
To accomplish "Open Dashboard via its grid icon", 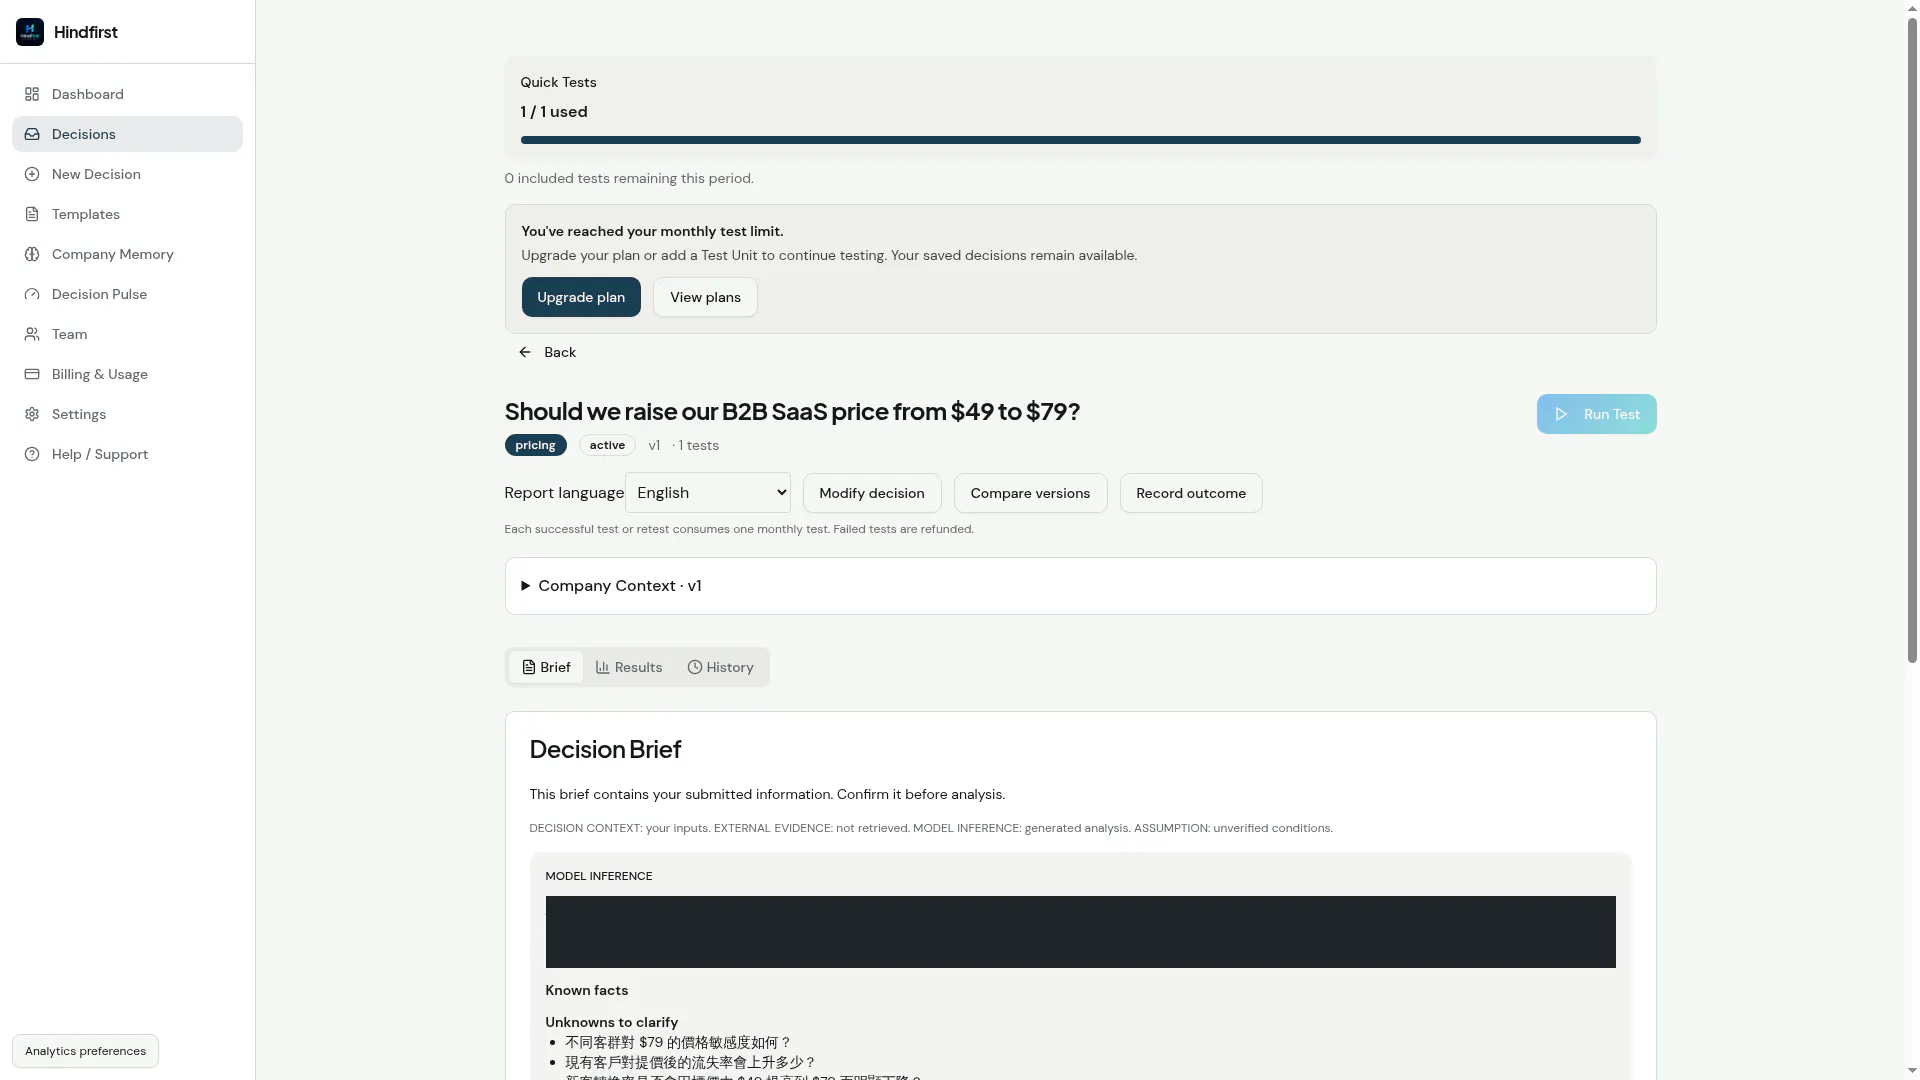I will (32, 94).
